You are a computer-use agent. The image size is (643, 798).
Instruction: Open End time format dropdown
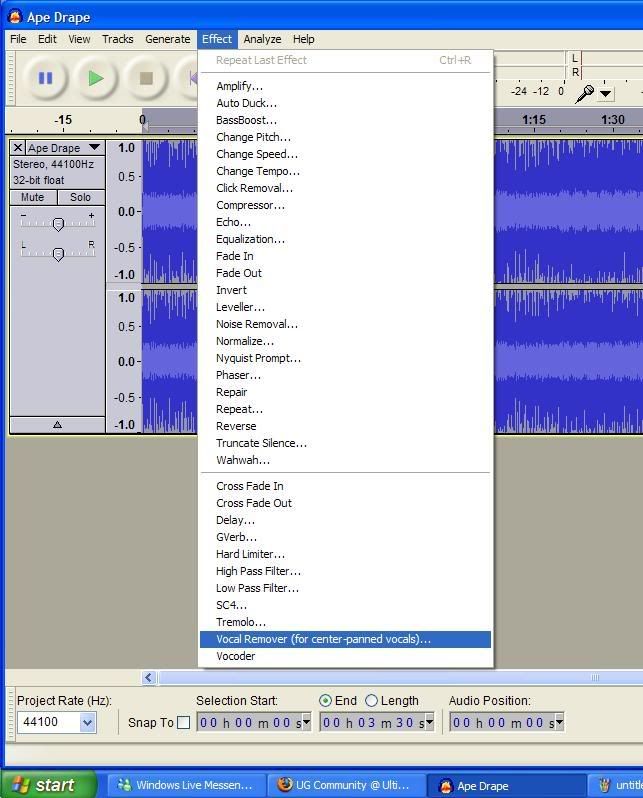click(430, 722)
